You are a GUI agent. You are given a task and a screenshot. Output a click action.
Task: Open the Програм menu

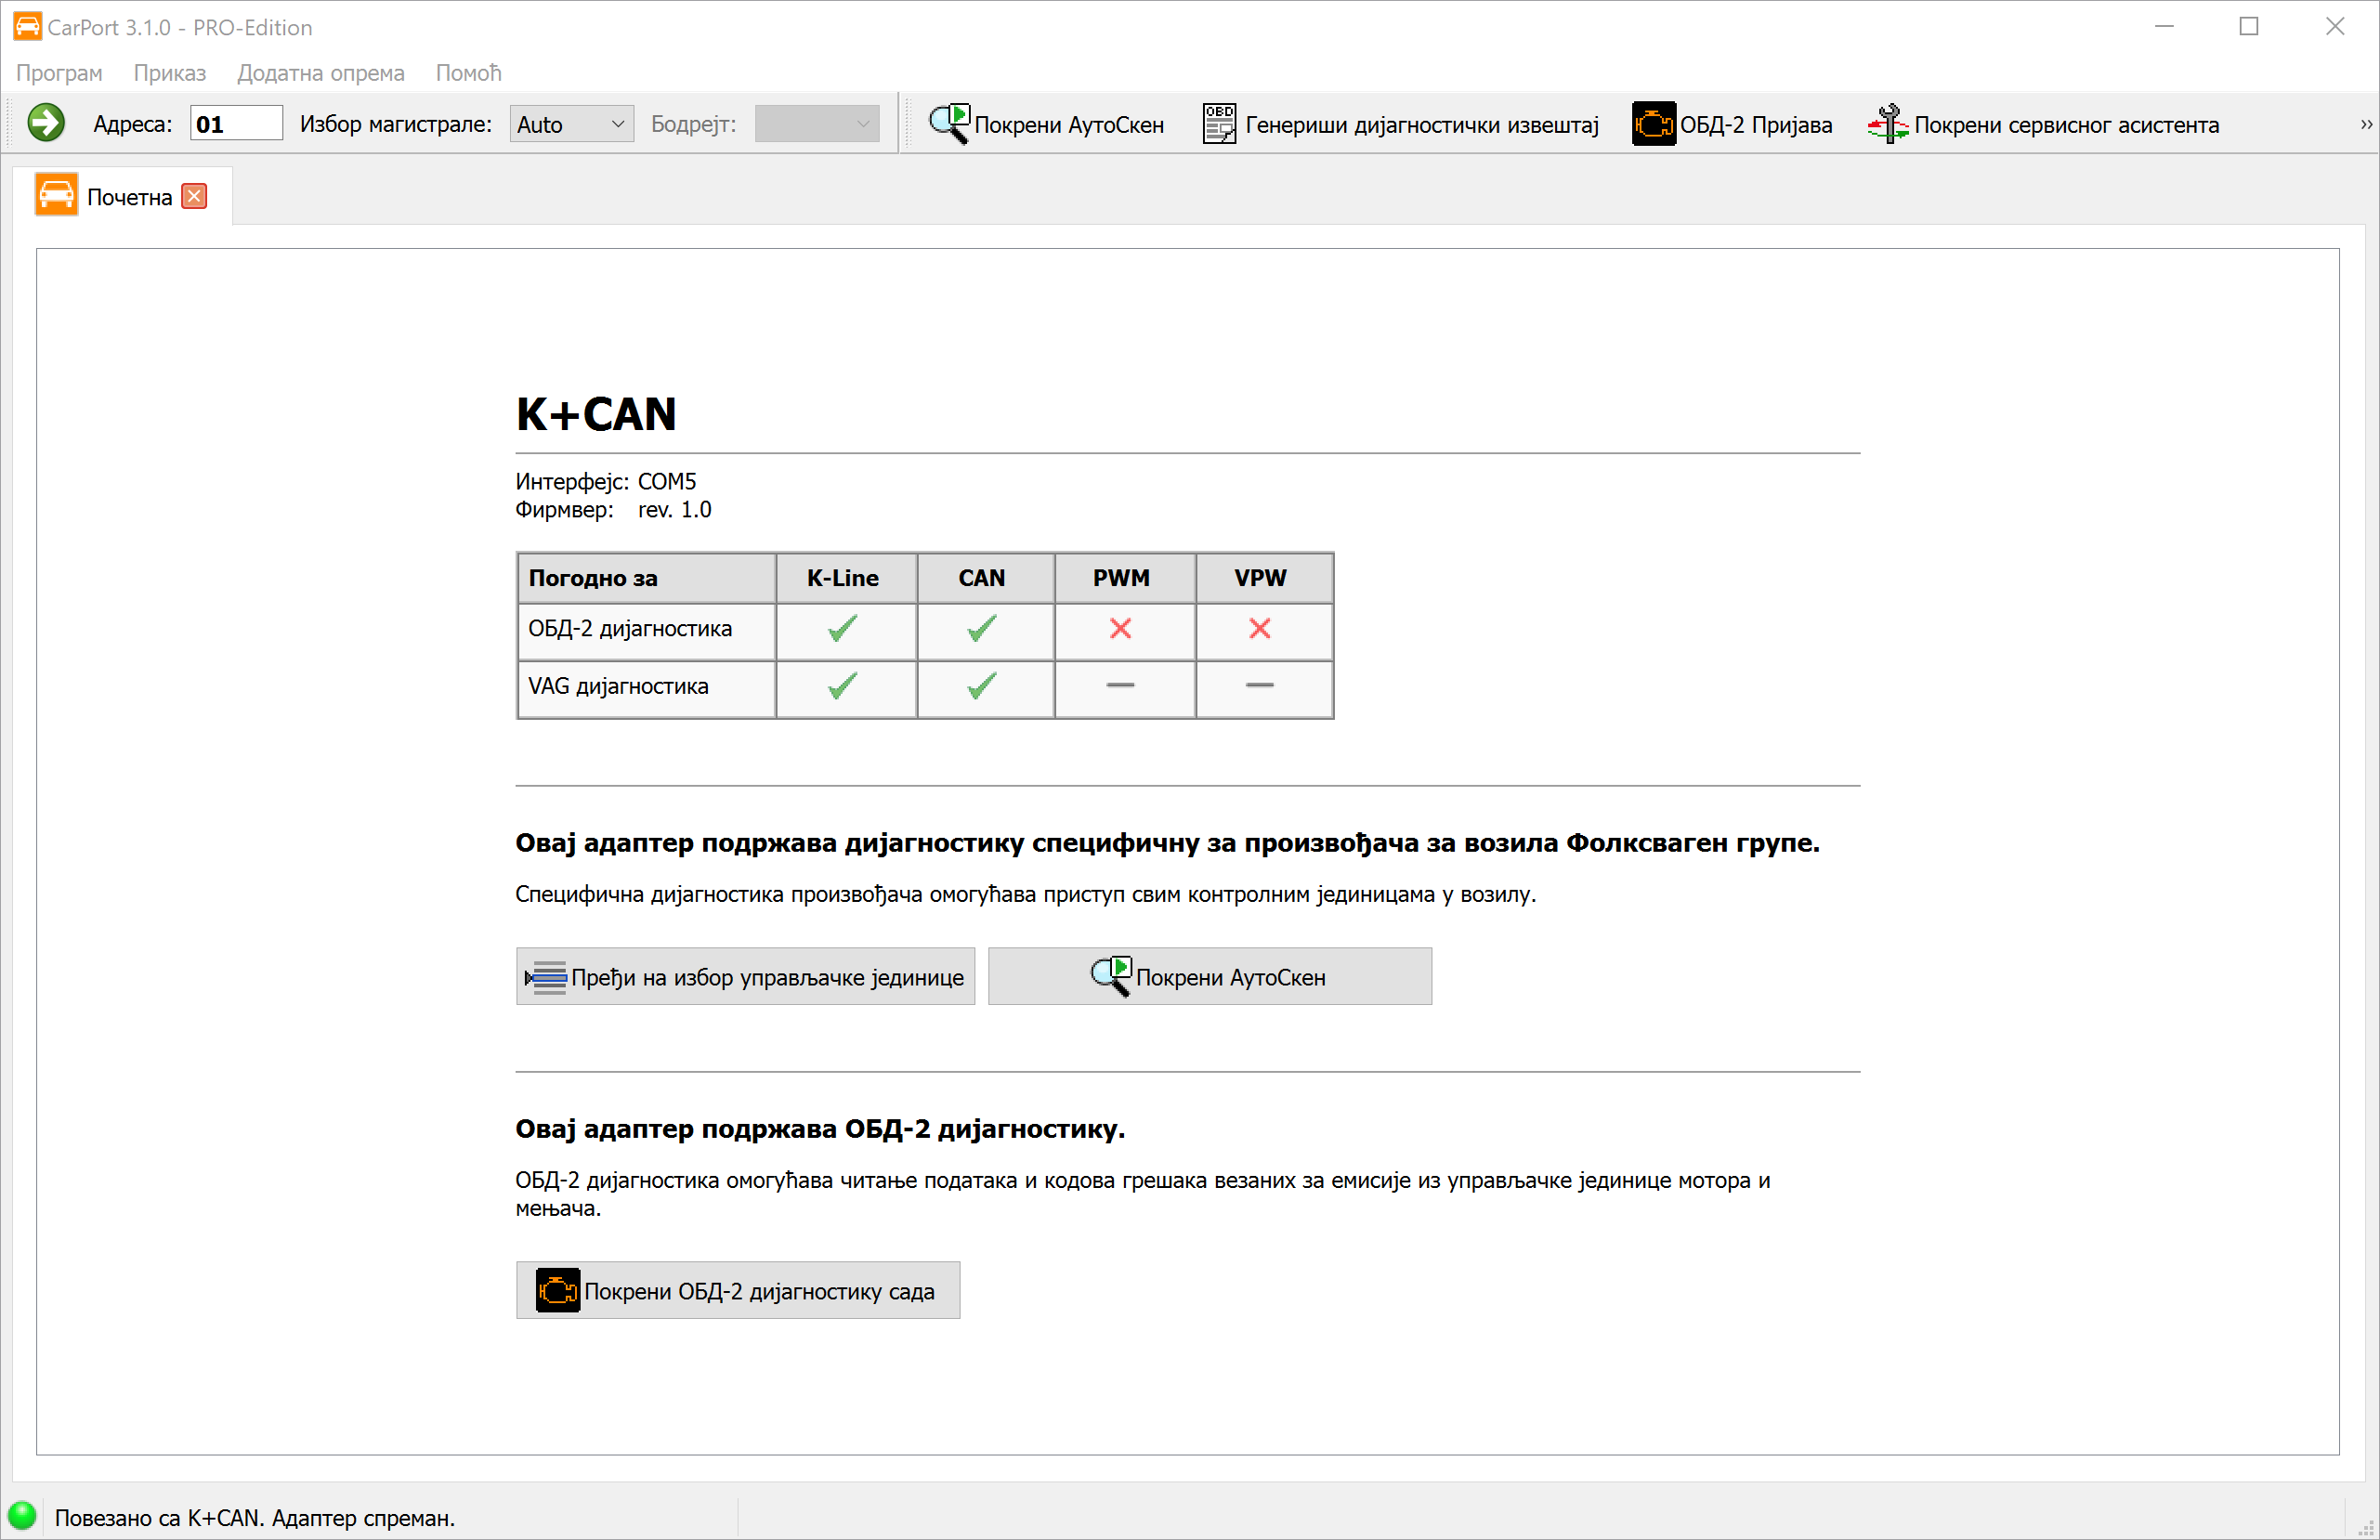tap(59, 73)
